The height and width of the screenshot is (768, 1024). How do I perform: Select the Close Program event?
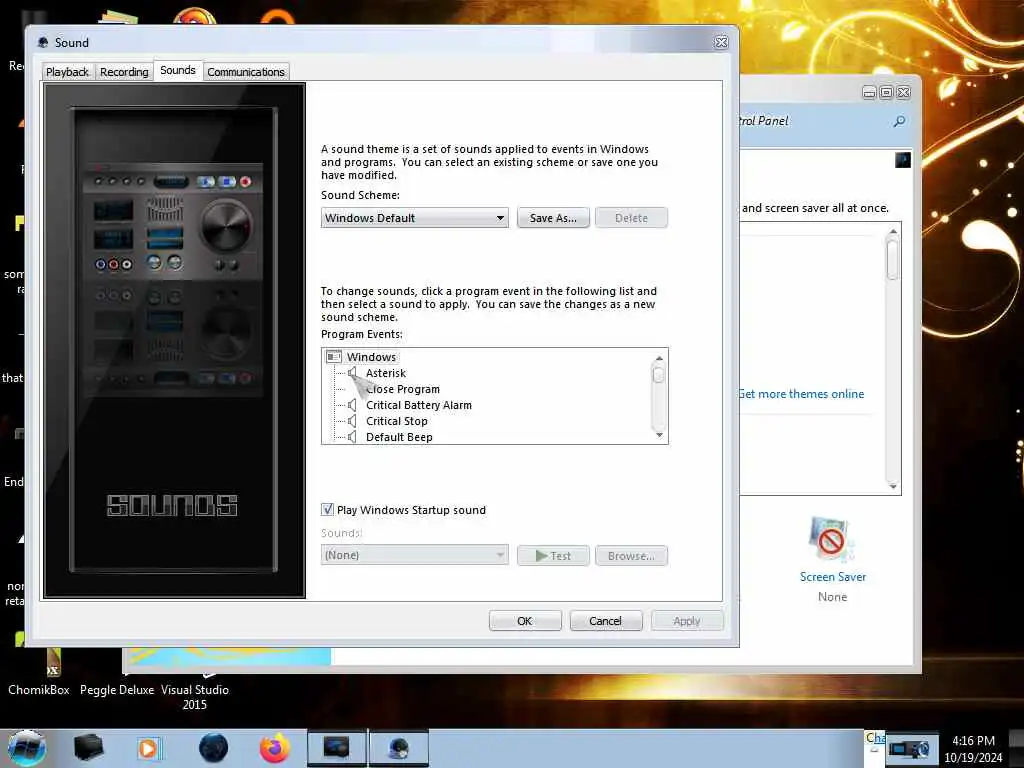[x=403, y=389]
